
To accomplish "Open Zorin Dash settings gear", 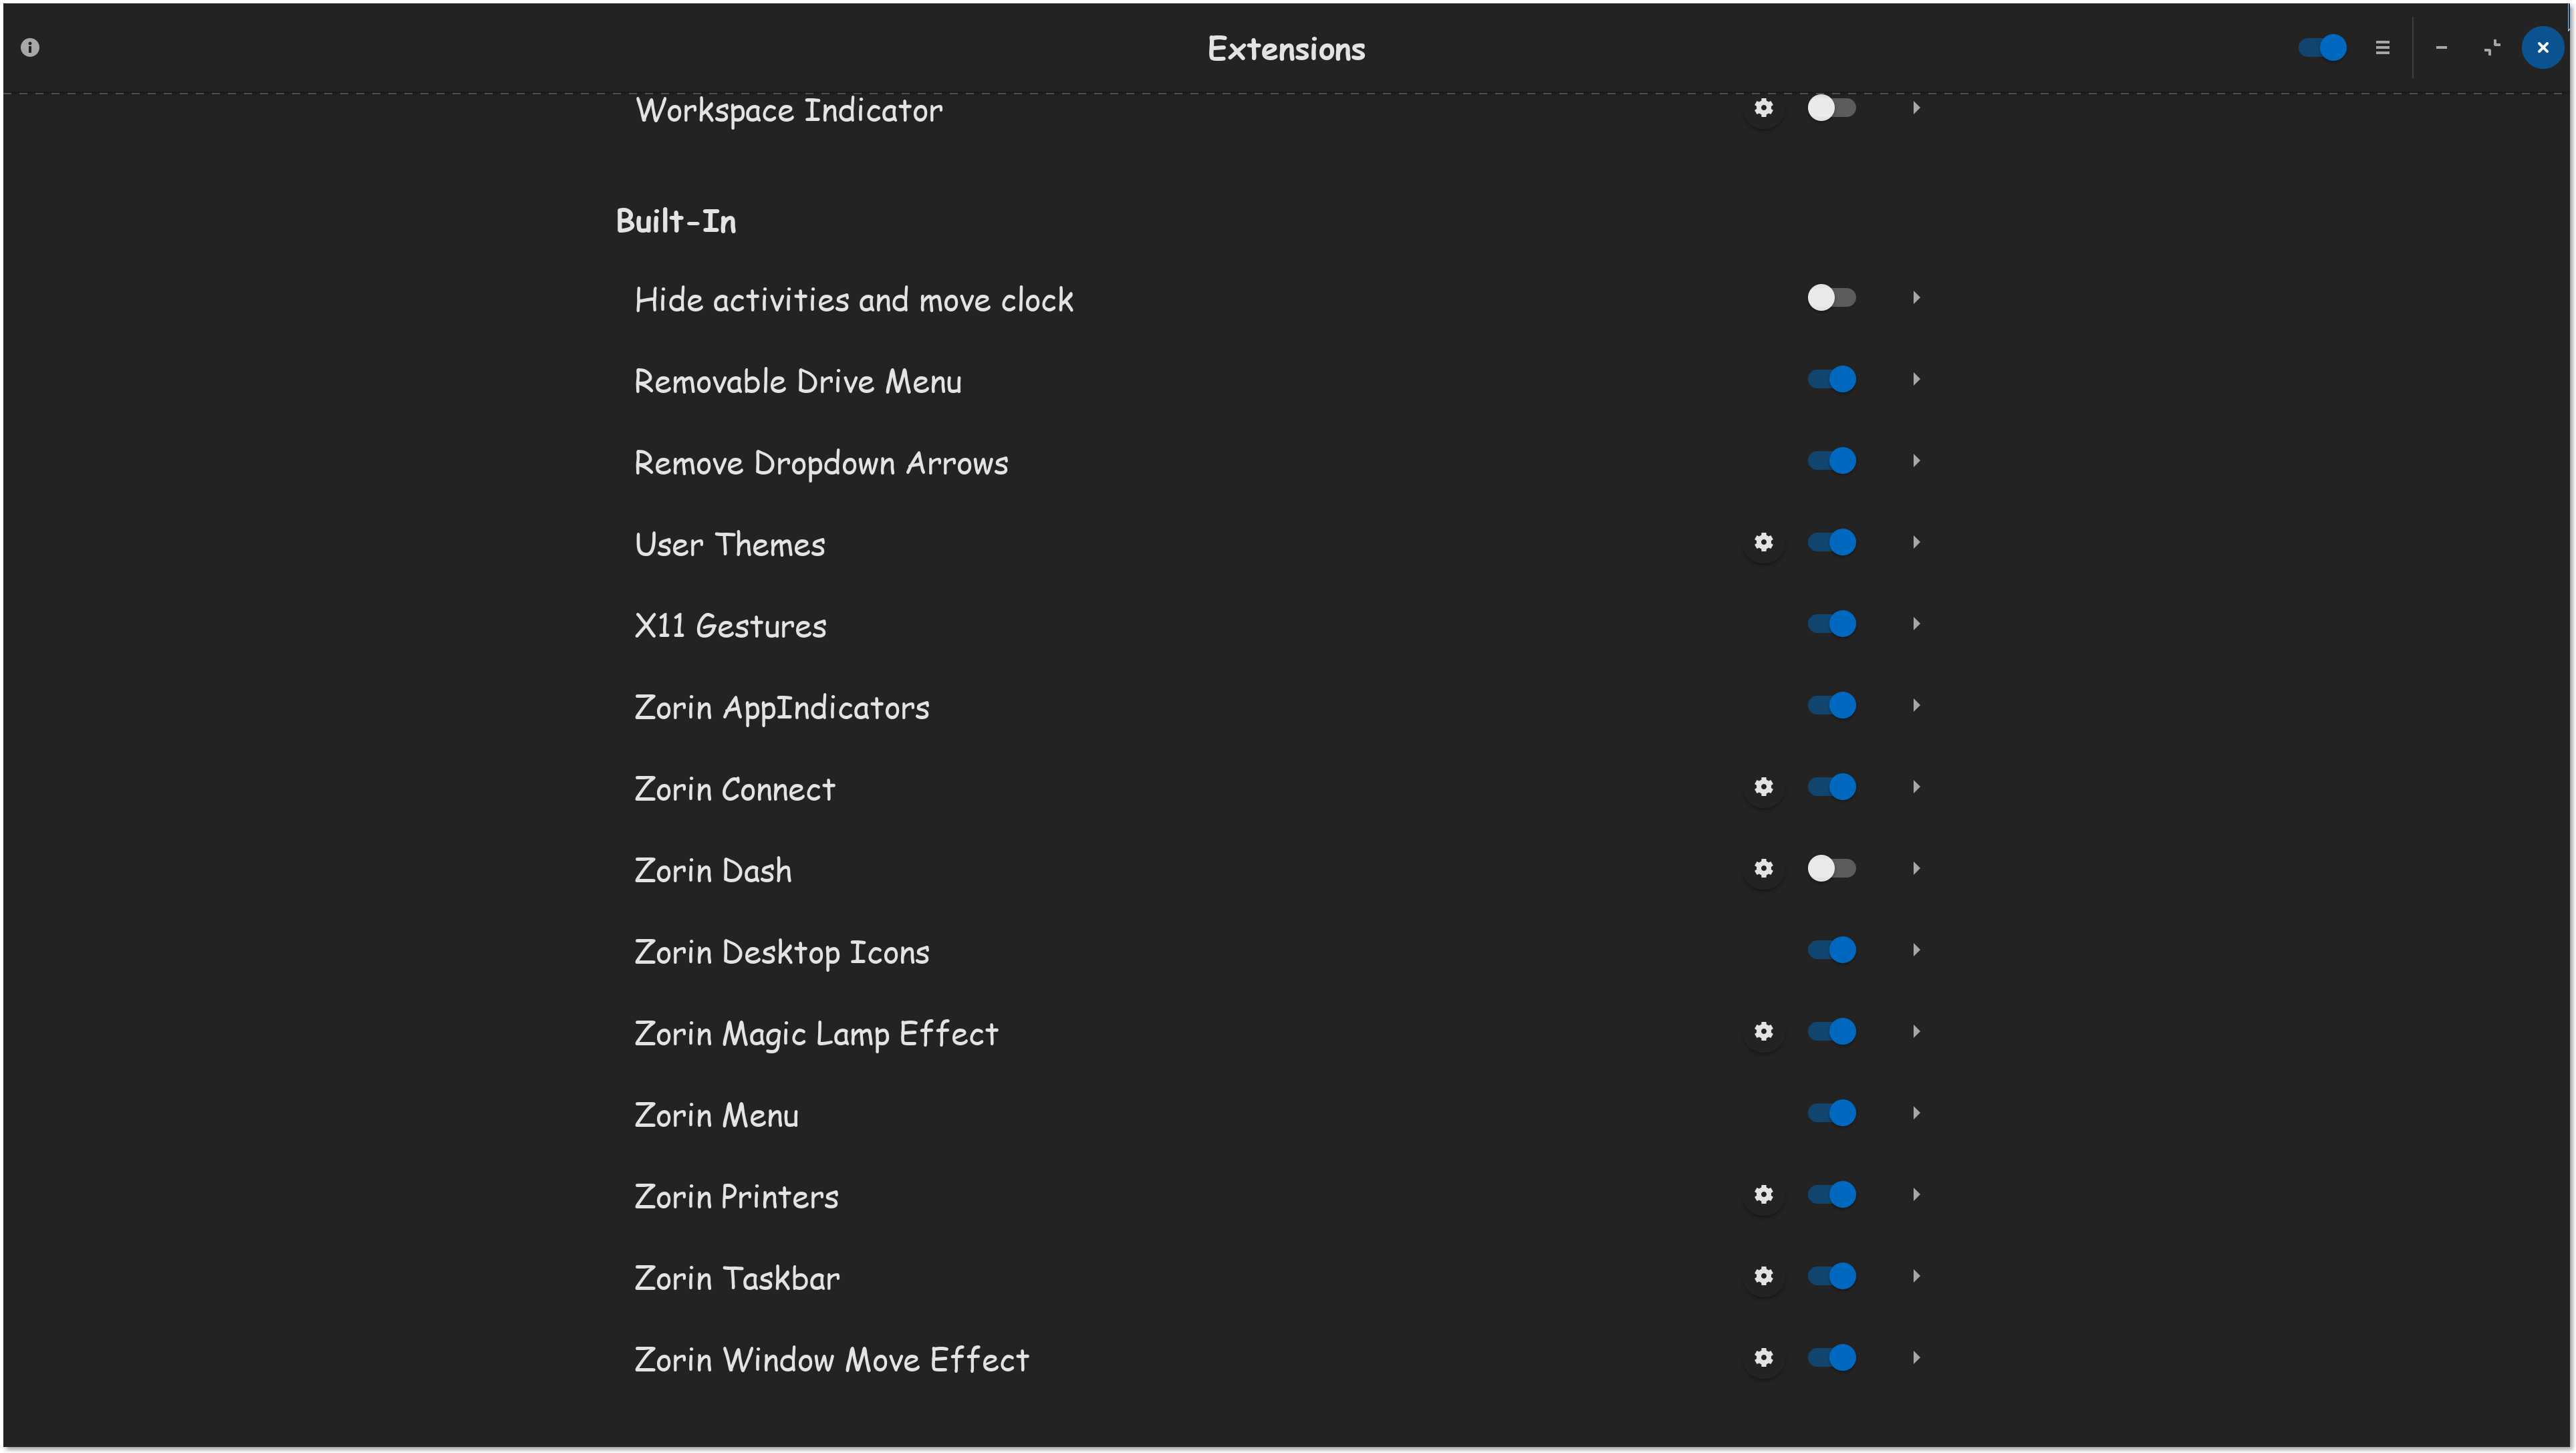I will [1763, 868].
